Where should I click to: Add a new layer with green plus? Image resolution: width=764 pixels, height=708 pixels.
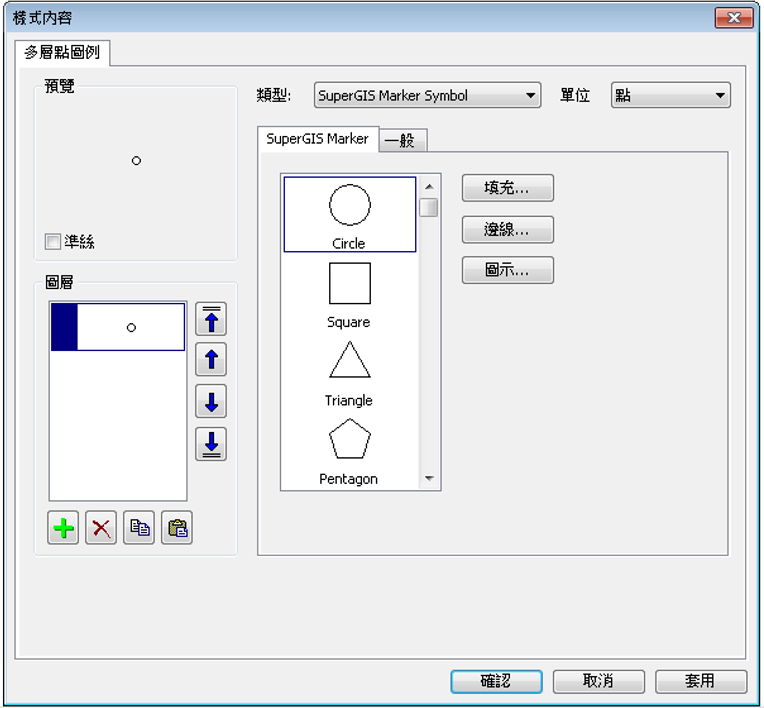click(x=63, y=528)
